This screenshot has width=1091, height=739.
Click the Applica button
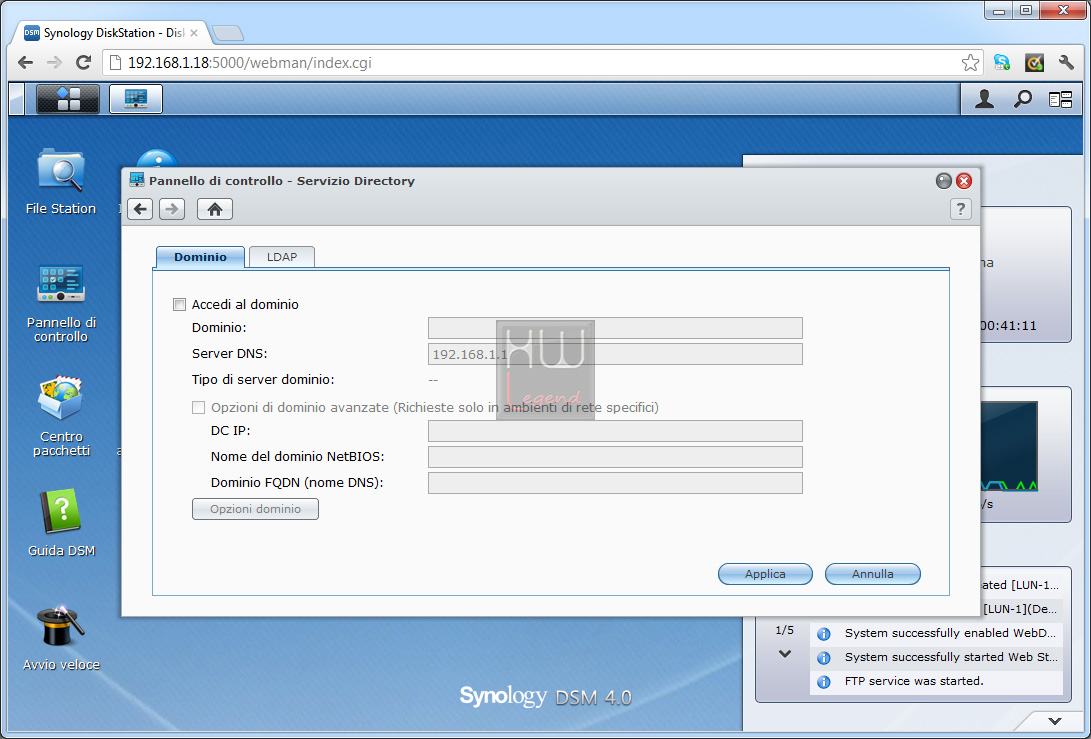tap(765, 574)
